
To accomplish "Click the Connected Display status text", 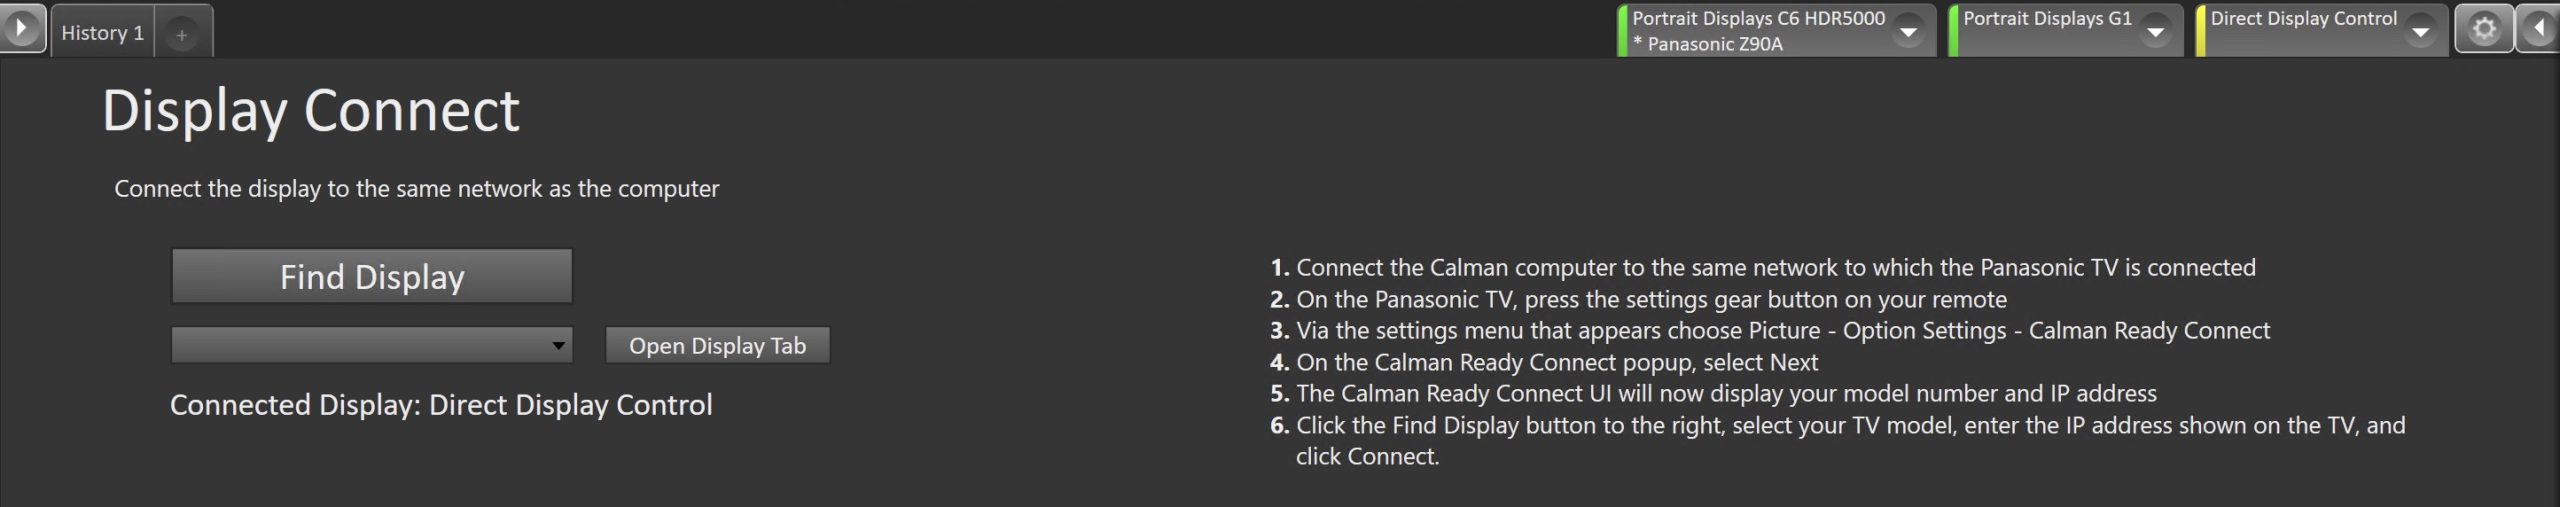I will pos(441,405).
